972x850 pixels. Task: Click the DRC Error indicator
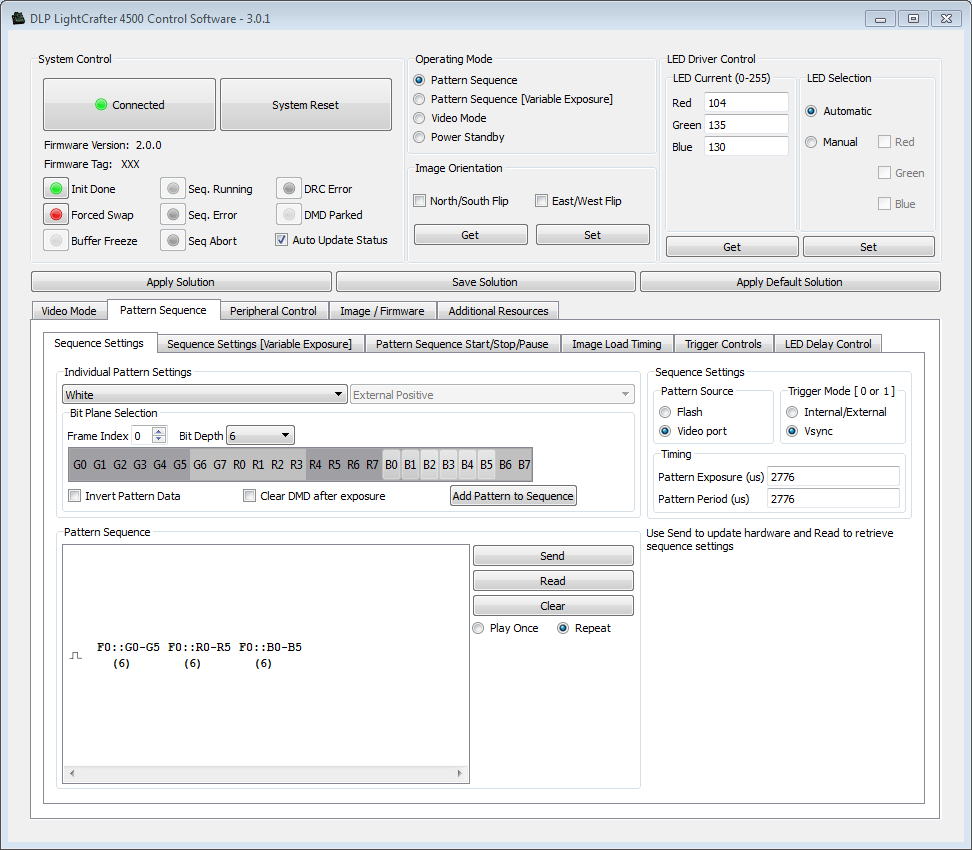point(289,188)
